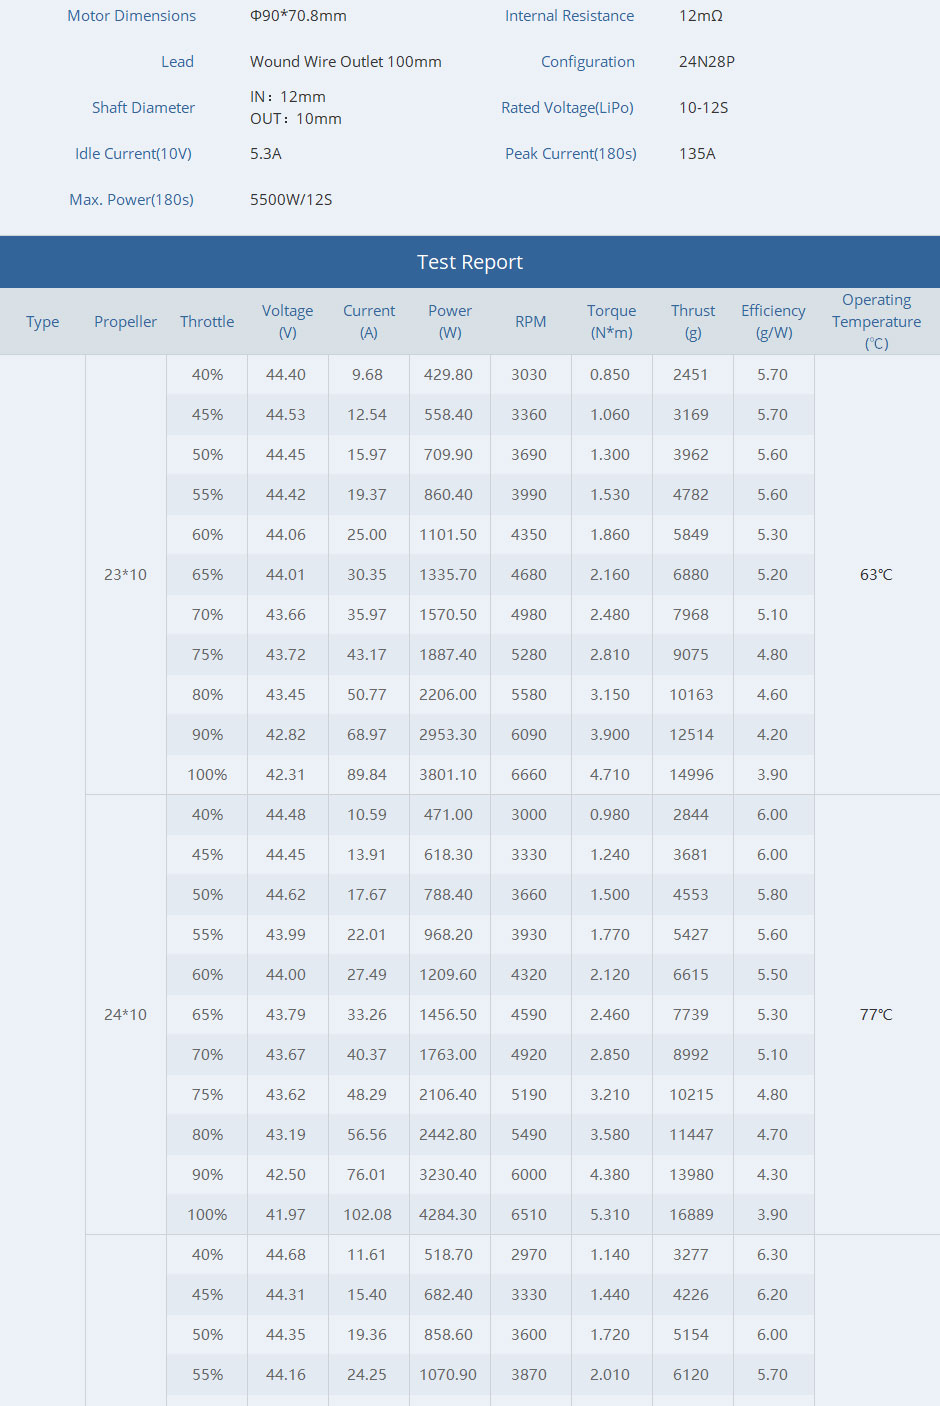Select the "Voltage (V)" column header
940x1406 pixels.
(x=287, y=322)
